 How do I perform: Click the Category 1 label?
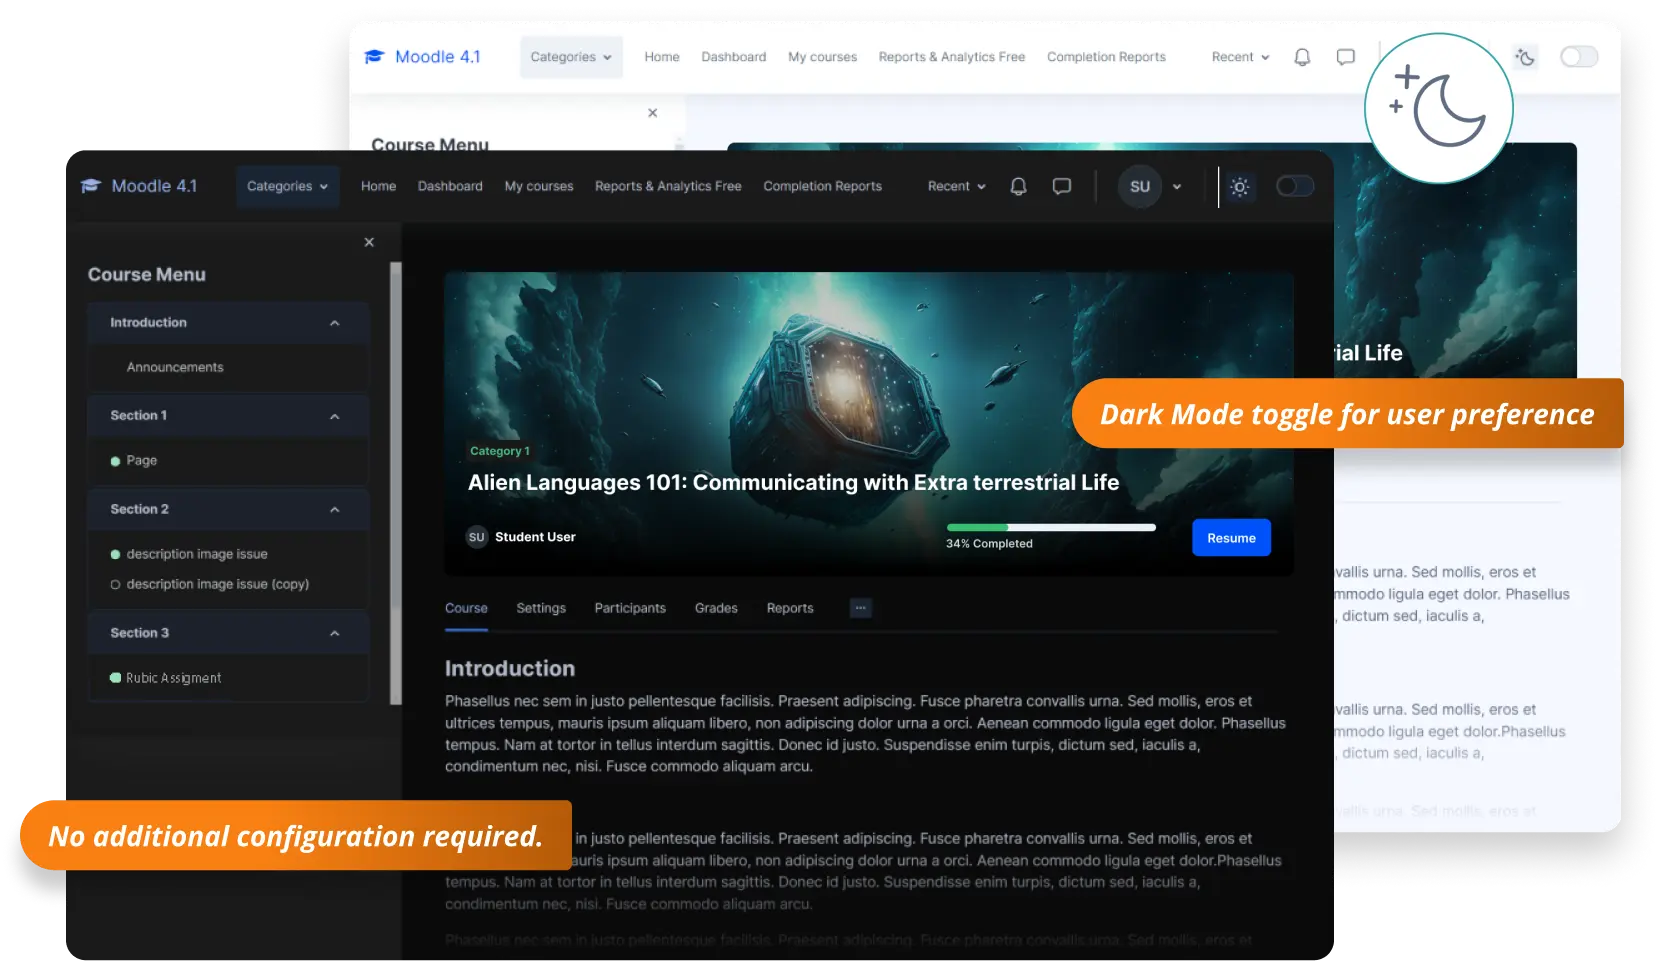(500, 451)
